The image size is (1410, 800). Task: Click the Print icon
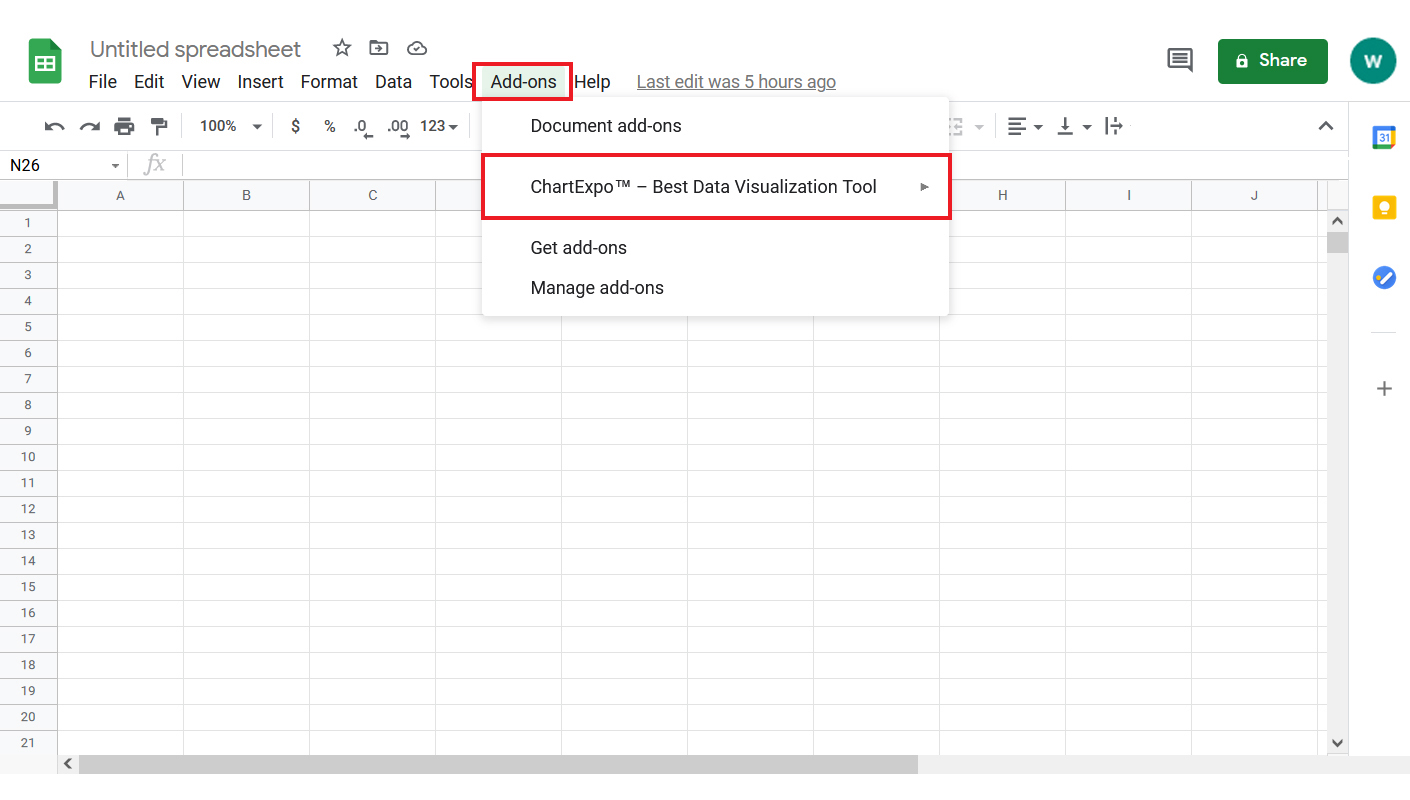pyautogui.click(x=124, y=126)
